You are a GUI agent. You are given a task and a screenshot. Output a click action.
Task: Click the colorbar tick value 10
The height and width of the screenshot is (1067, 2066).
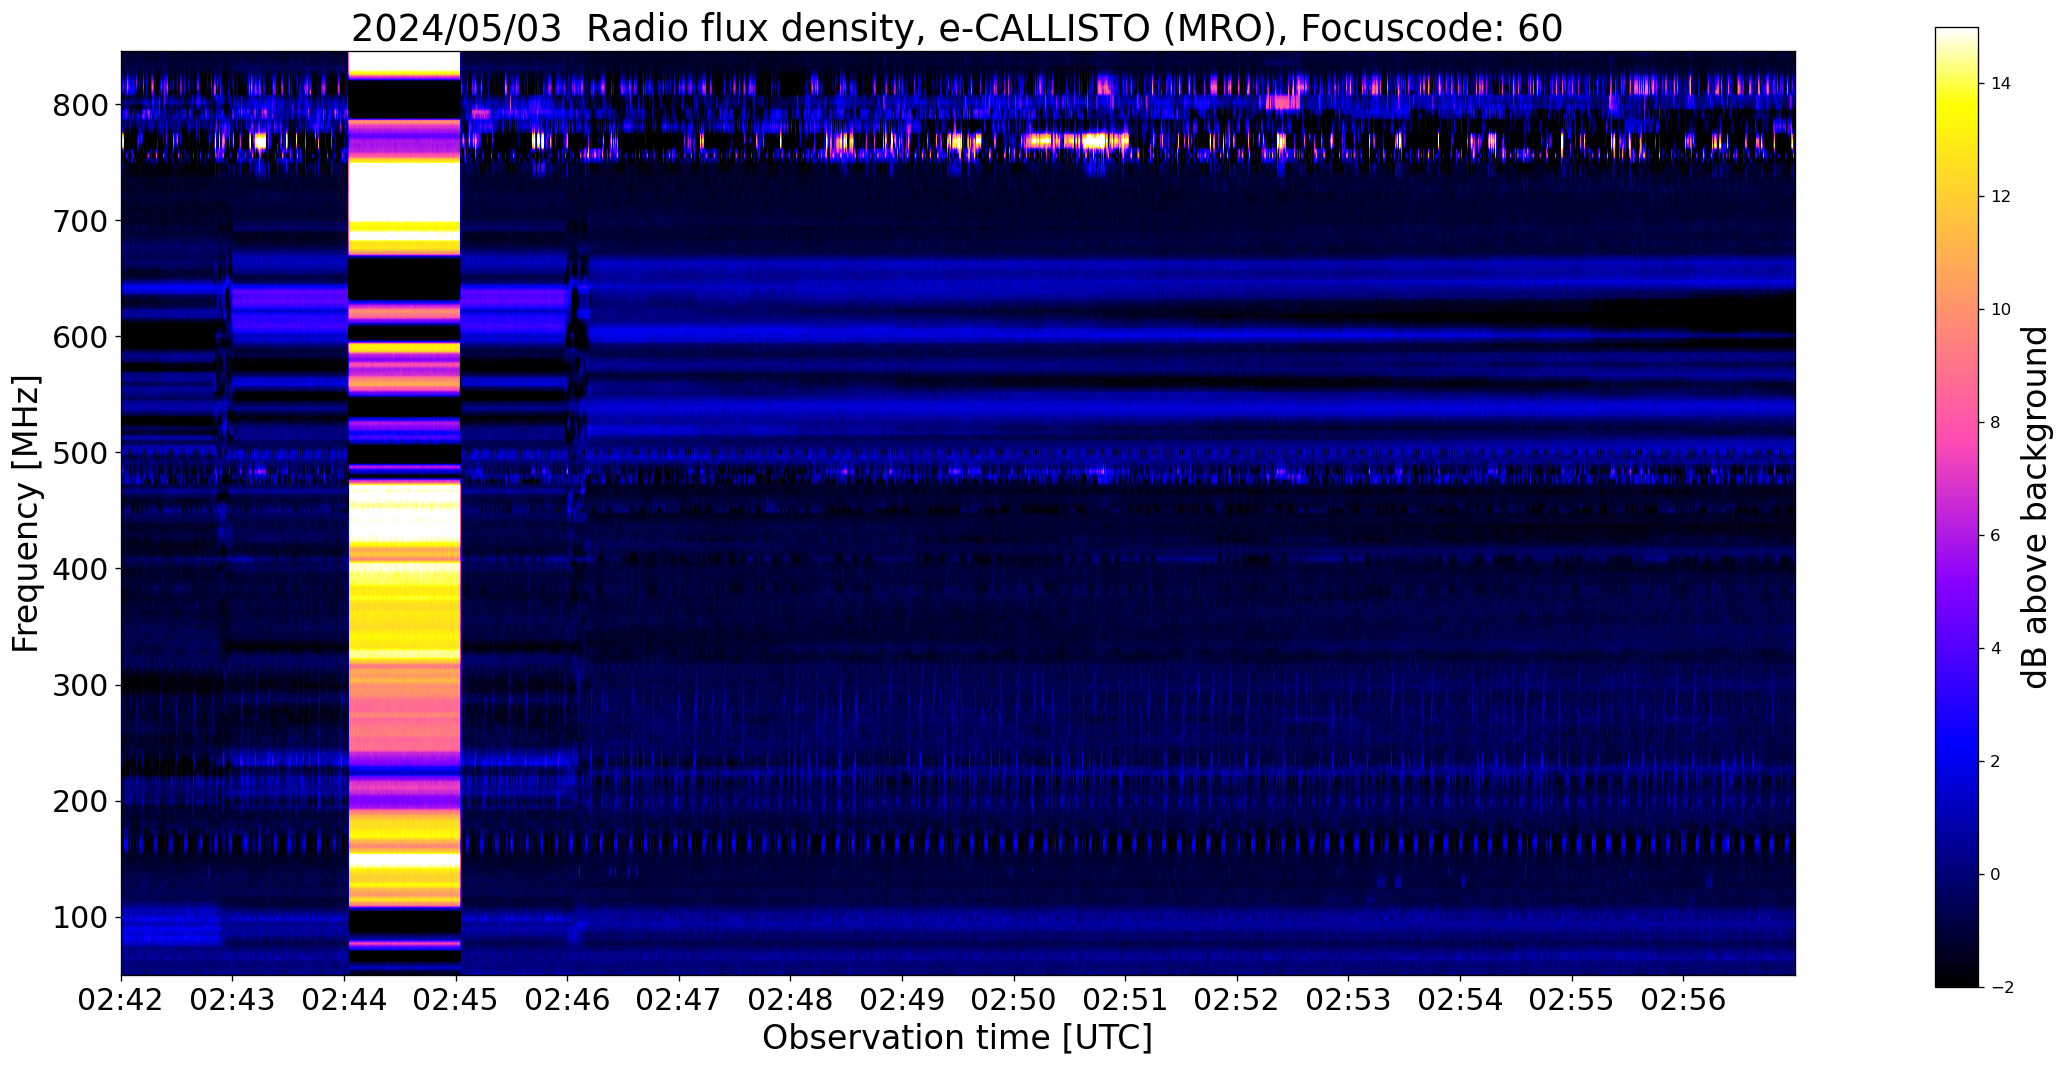2001,310
